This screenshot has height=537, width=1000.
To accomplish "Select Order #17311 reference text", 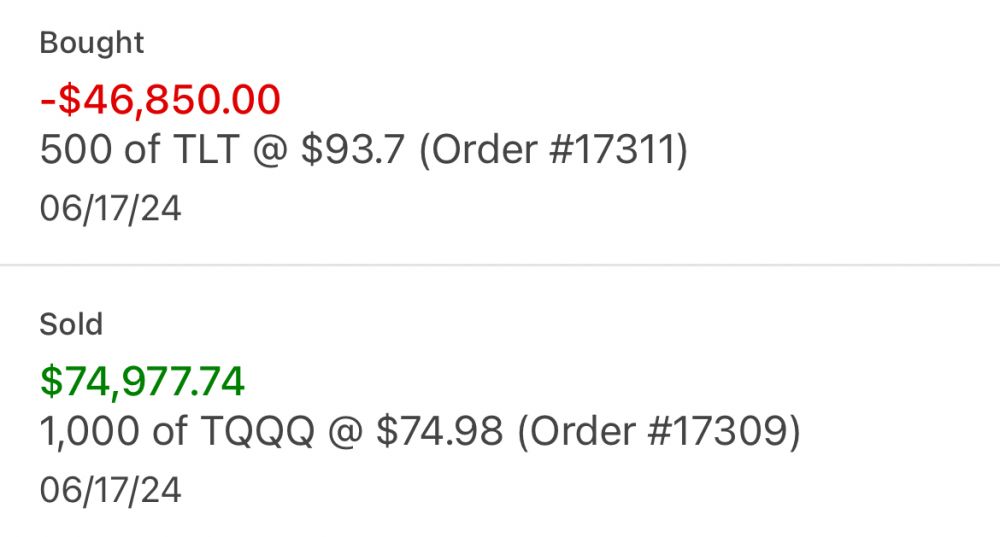I will [554, 150].
